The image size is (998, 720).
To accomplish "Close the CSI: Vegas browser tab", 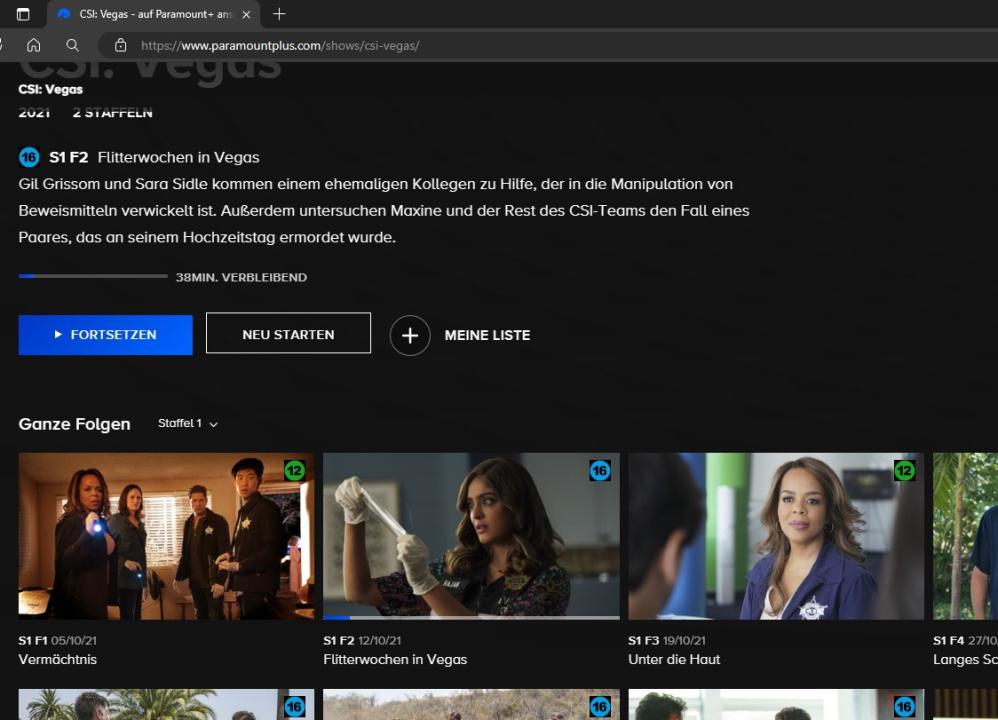I will (x=246, y=14).
